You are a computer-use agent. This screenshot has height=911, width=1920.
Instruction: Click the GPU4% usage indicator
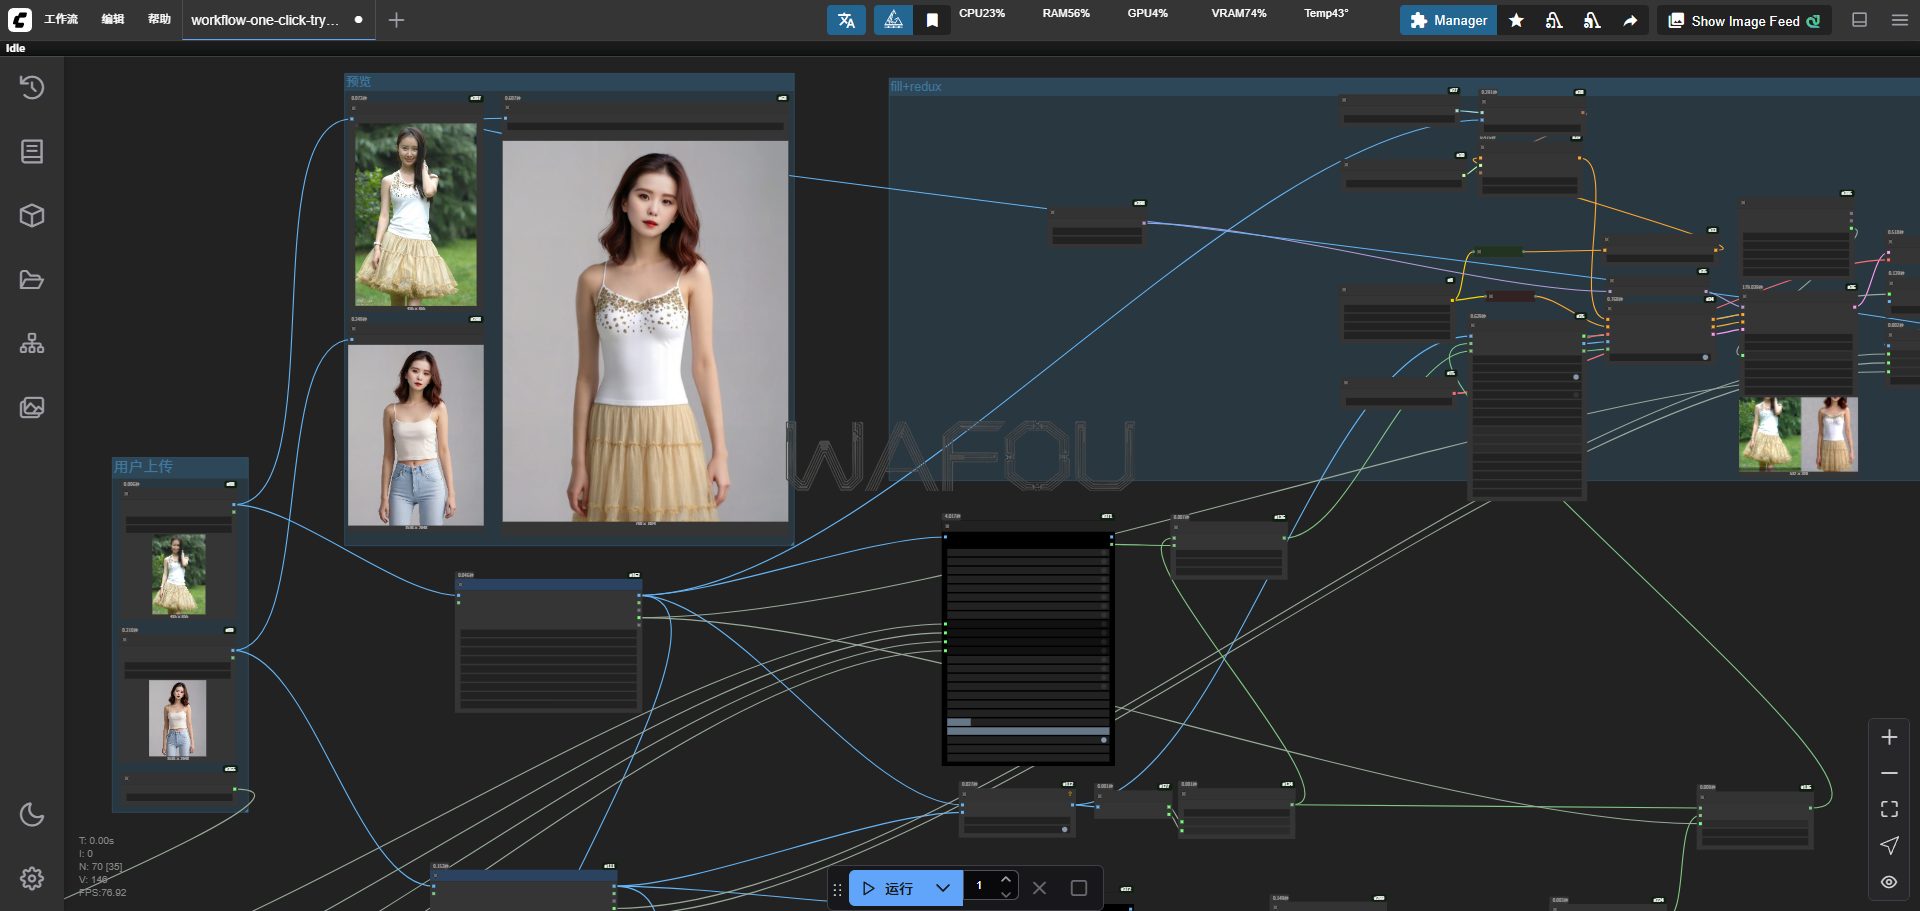[1147, 14]
